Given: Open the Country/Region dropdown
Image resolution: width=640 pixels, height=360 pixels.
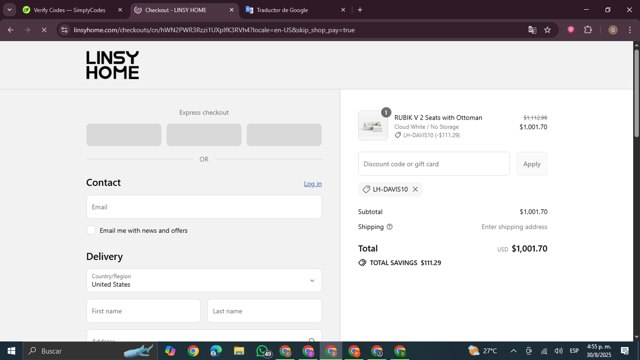Looking at the screenshot, I should point(204,280).
